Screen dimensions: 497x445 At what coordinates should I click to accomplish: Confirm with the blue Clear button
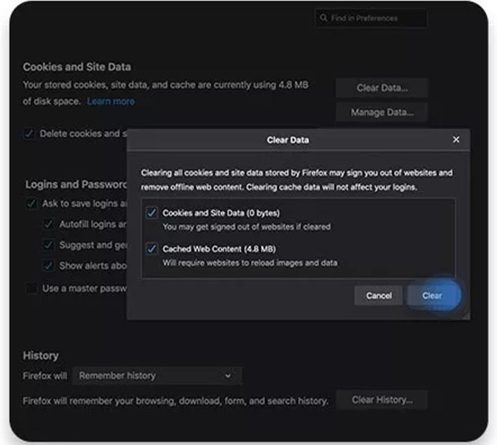[432, 296]
